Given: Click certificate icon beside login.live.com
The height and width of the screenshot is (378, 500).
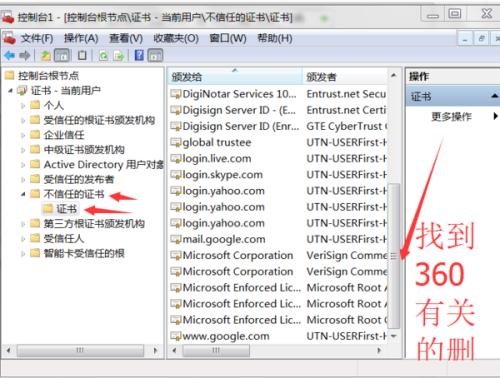Looking at the screenshot, I should pos(176,159).
